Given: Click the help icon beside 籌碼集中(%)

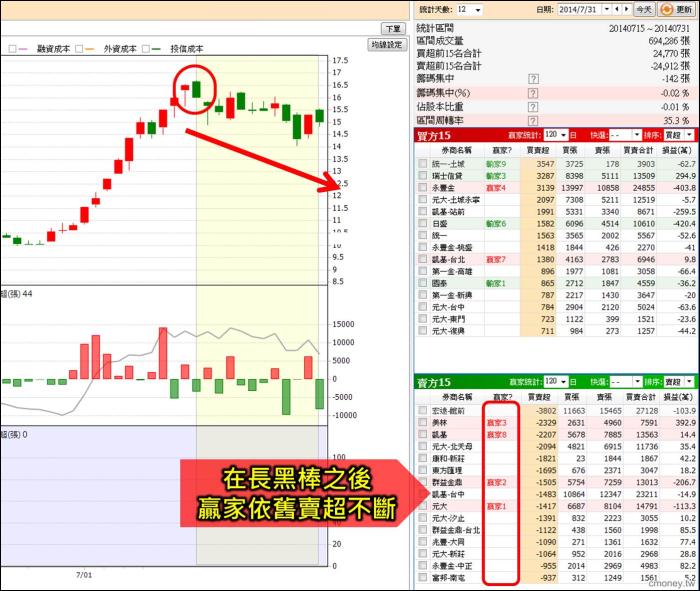Looking at the screenshot, I should [533, 93].
